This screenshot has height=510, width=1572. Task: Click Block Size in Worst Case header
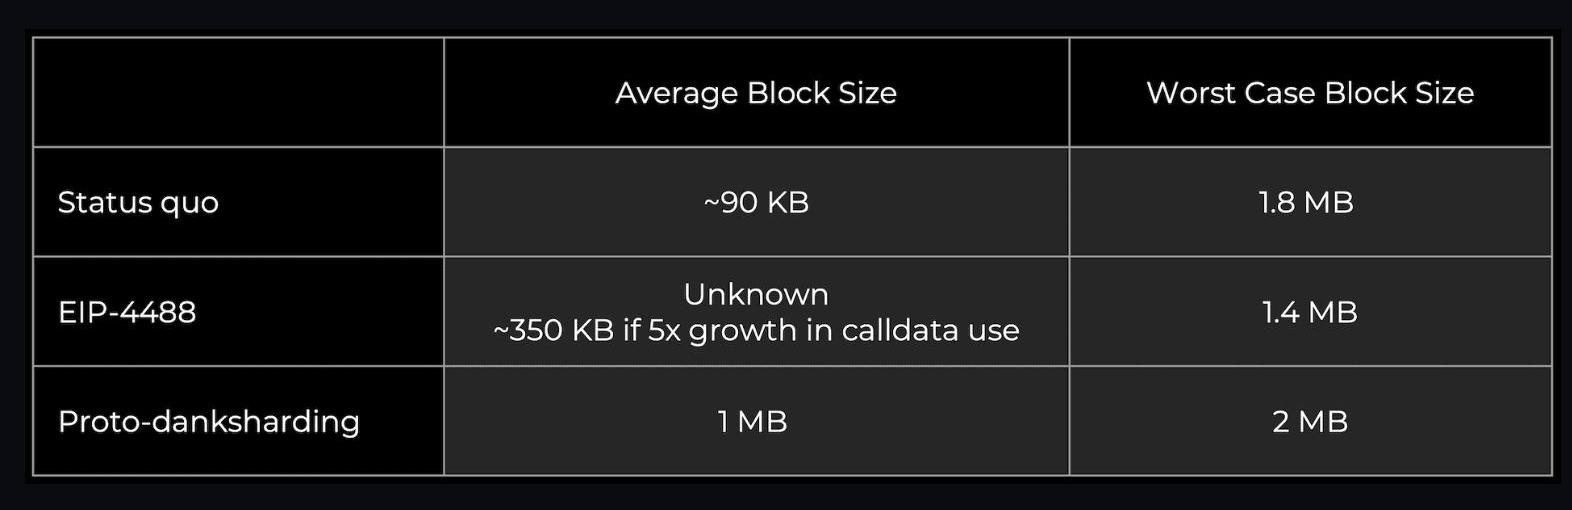pos(1399,93)
